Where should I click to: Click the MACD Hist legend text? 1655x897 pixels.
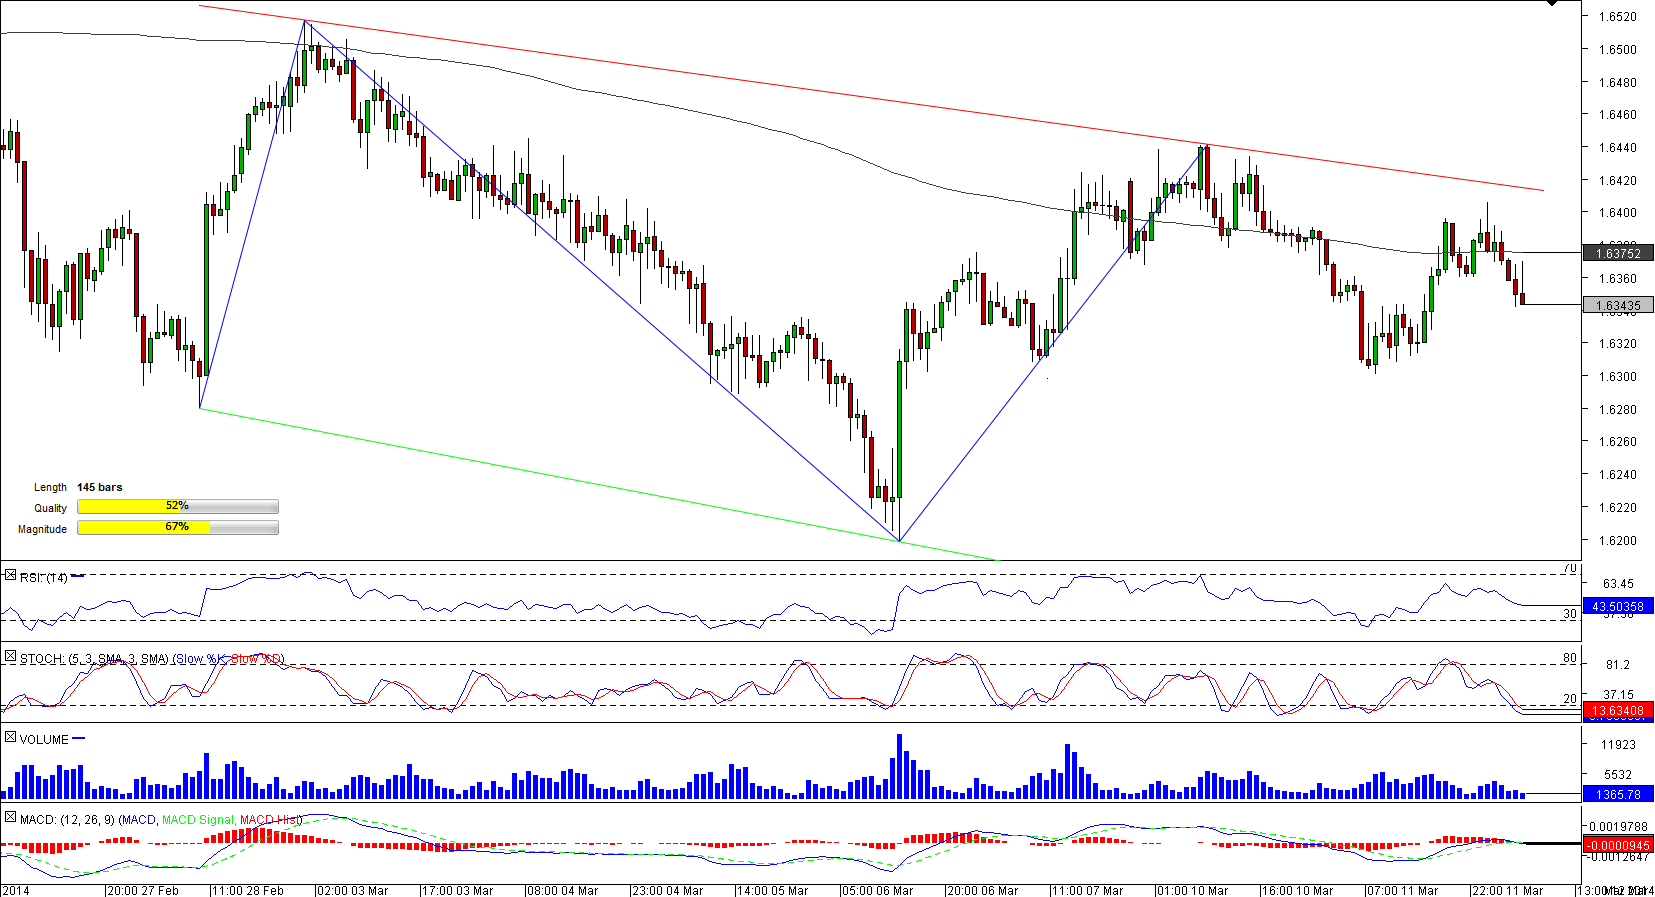coord(269,820)
